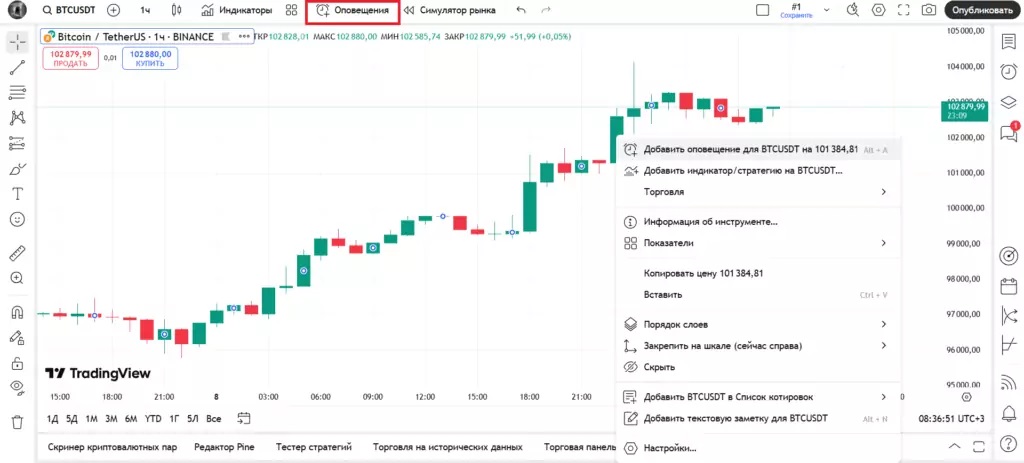Open the Fibonacci retracement tools
The width and height of the screenshot is (1024, 463).
18,92
